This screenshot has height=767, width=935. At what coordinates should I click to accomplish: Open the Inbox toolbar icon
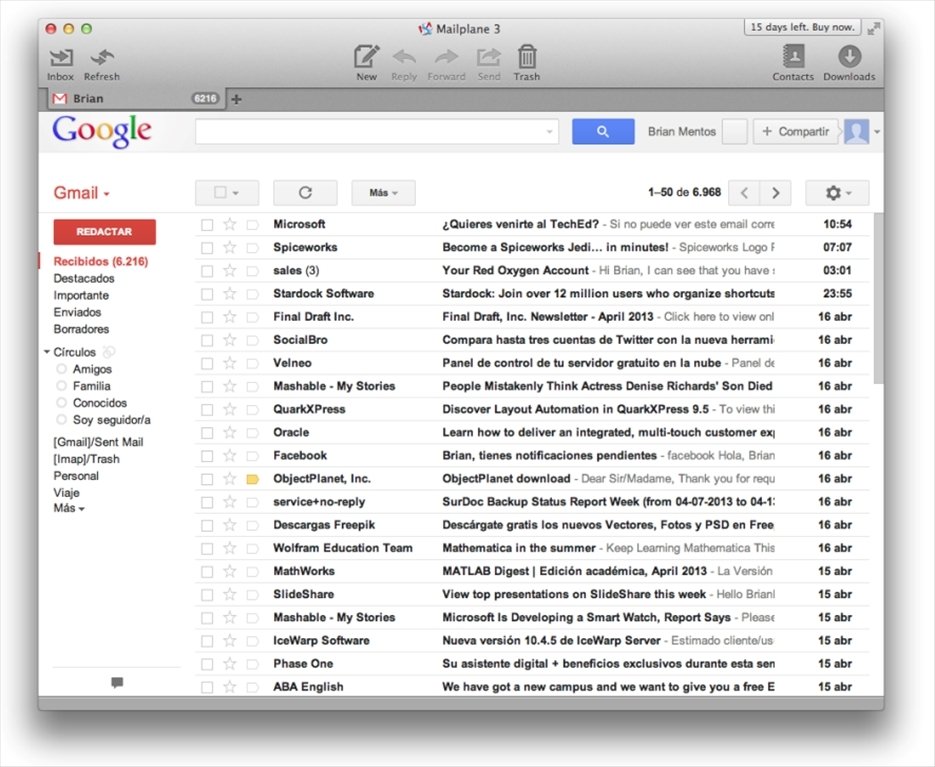(x=61, y=64)
